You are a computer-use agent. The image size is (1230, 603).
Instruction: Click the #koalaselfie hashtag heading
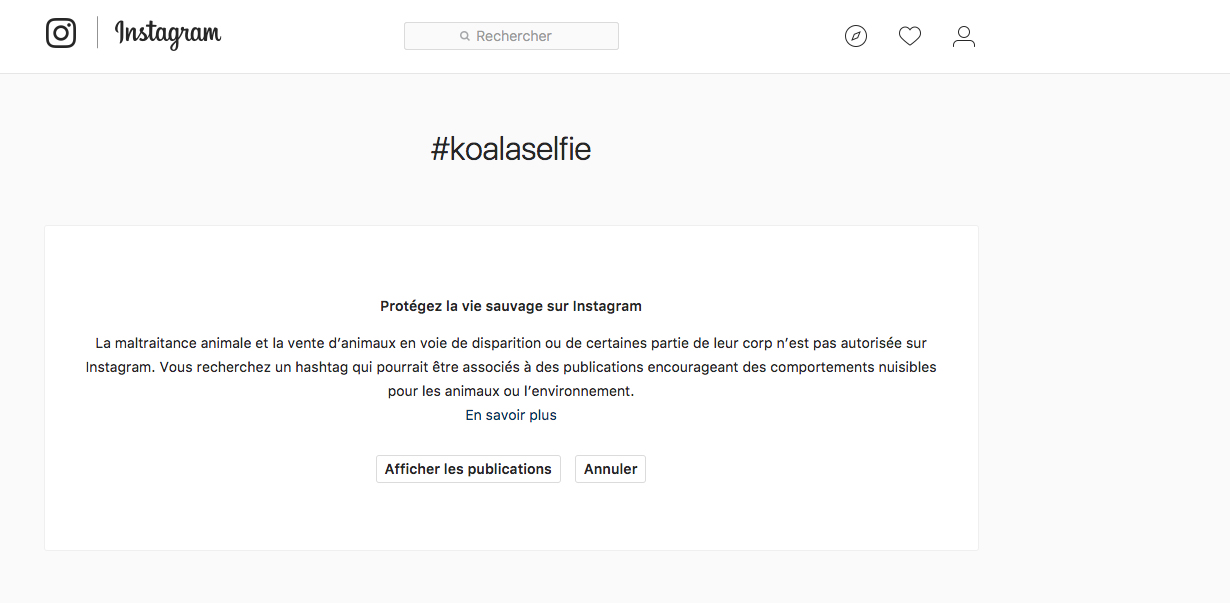(x=511, y=150)
